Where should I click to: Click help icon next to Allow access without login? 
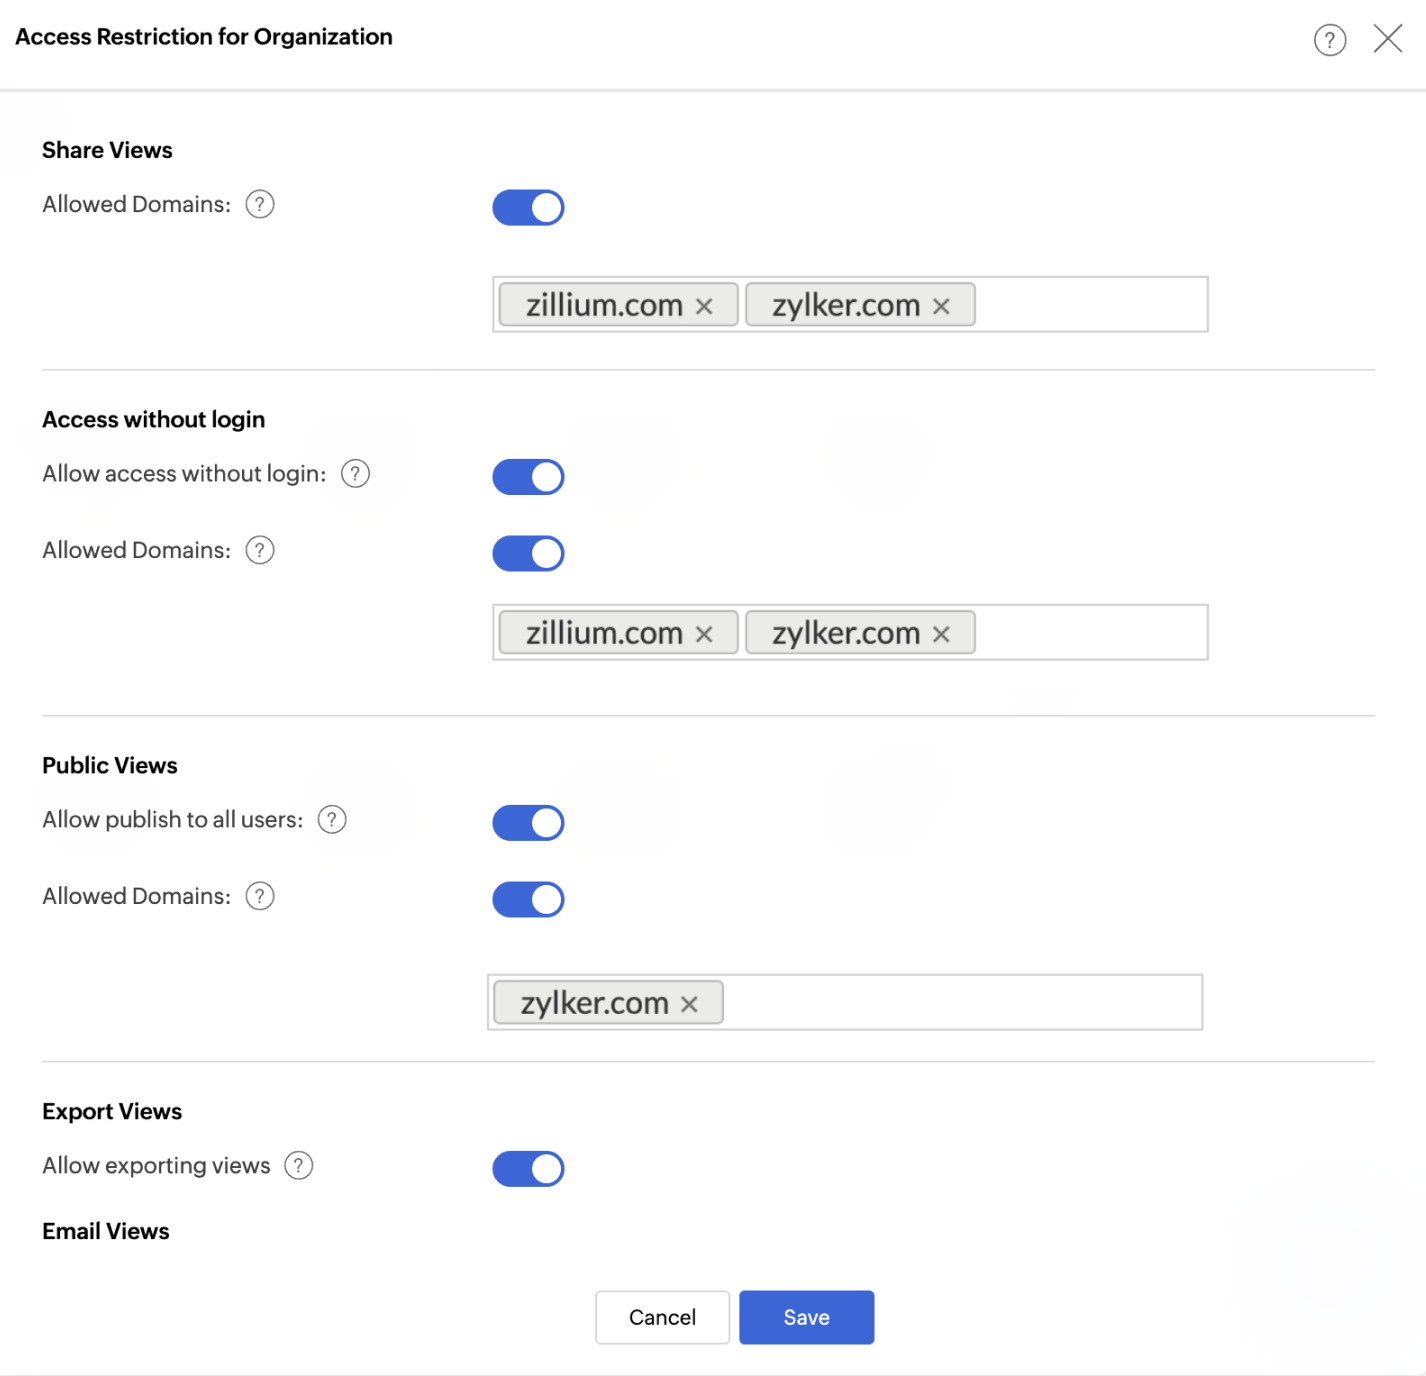click(355, 474)
